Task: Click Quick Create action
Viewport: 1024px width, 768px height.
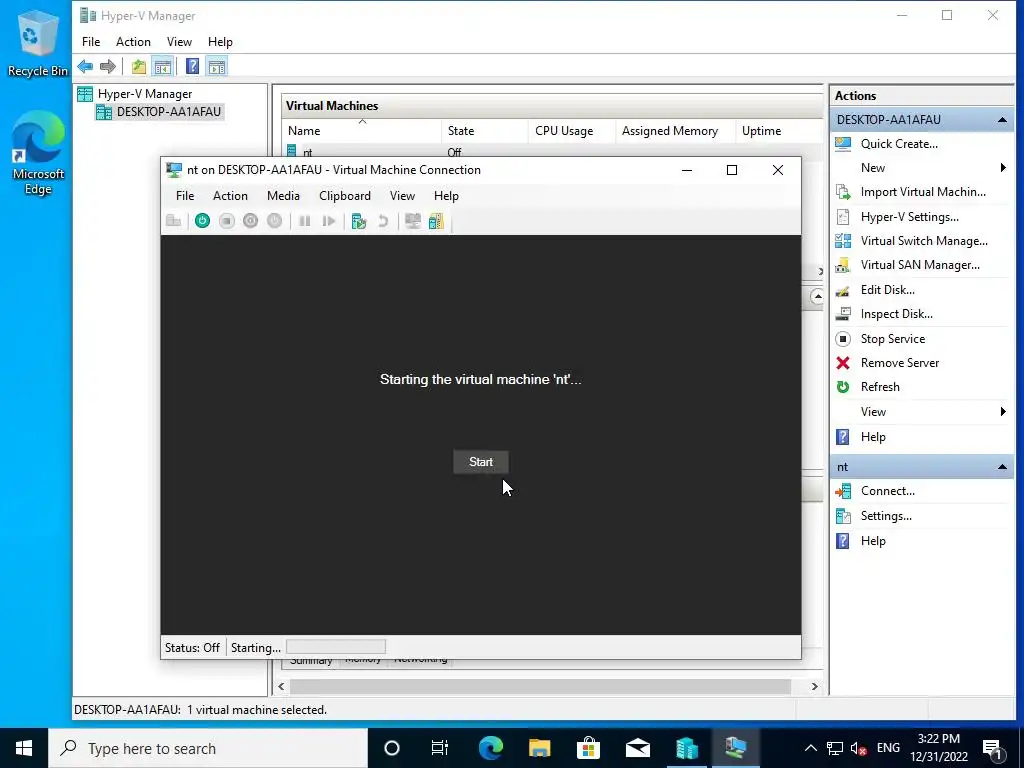Action: point(899,144)
